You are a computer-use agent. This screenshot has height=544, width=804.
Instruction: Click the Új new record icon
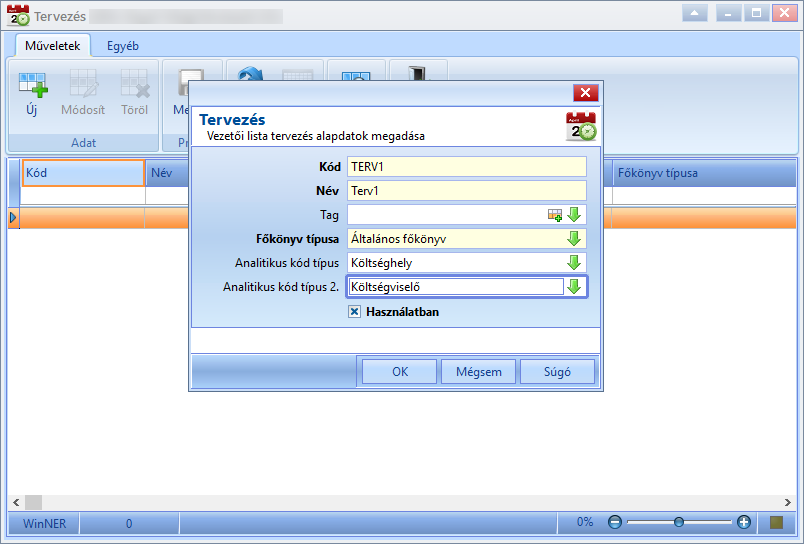pyautogui.click(x=33, y=85)
